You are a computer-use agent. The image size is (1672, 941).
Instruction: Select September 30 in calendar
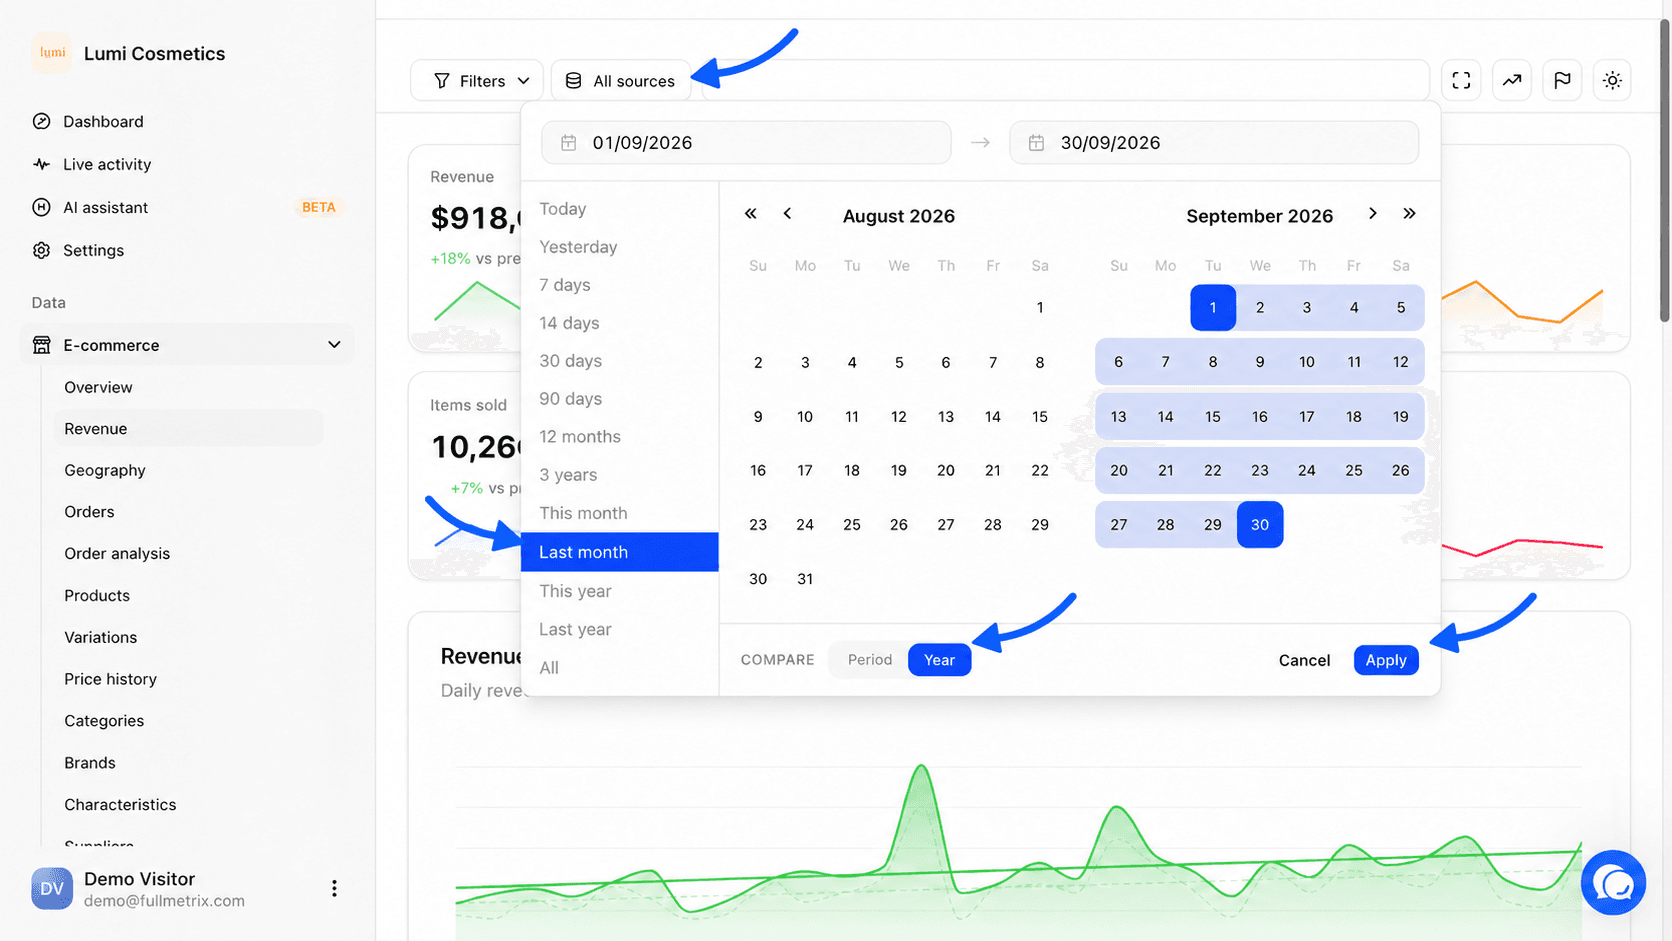pos(1260,525)
